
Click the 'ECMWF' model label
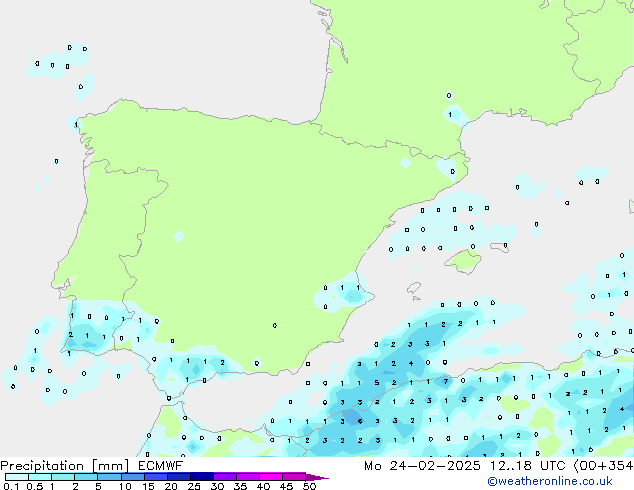point(161,465)
